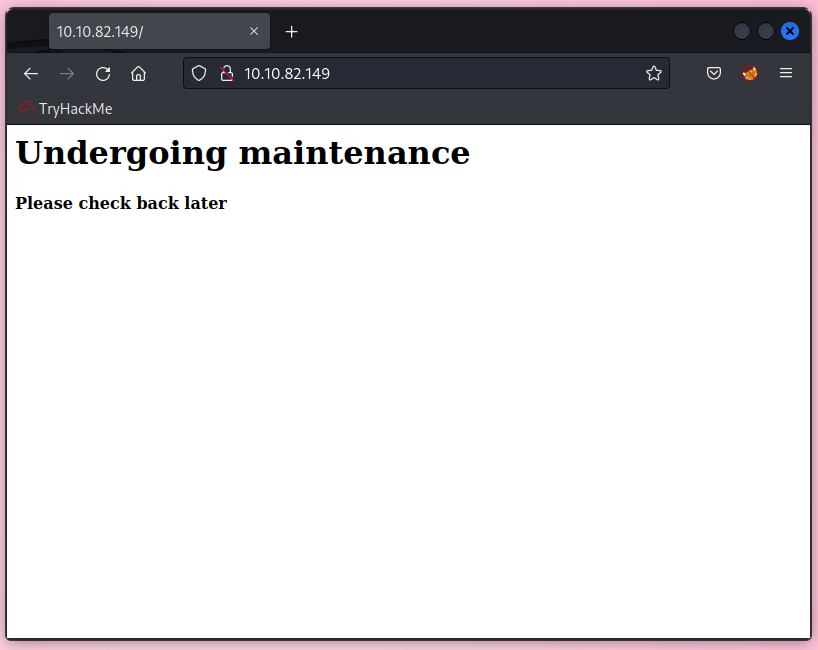This screenshot has width=818, height=650.
Task: Open tracking protection shield panel
Action: pyautogui.click(x=199, y=73)
